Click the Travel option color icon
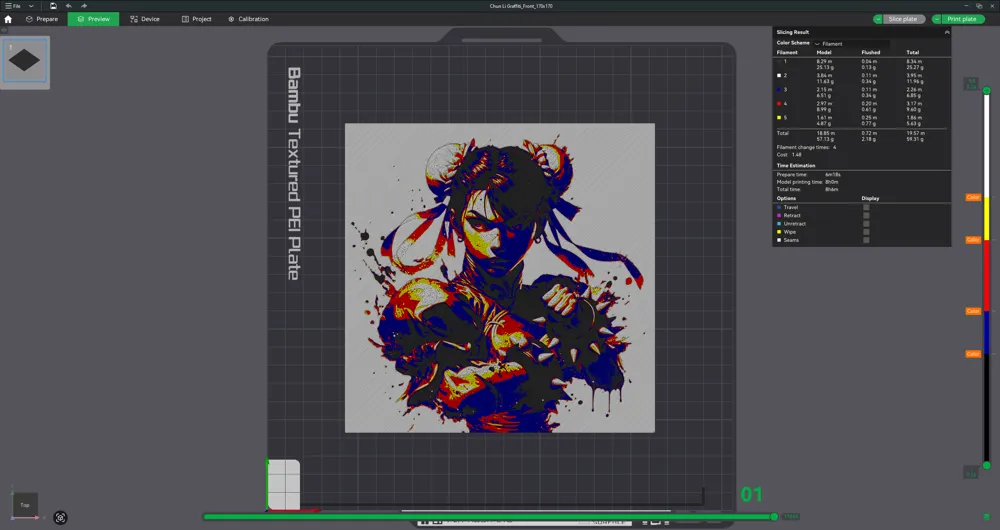This screenshot has height=530, width=1000. tap(779, 207)
